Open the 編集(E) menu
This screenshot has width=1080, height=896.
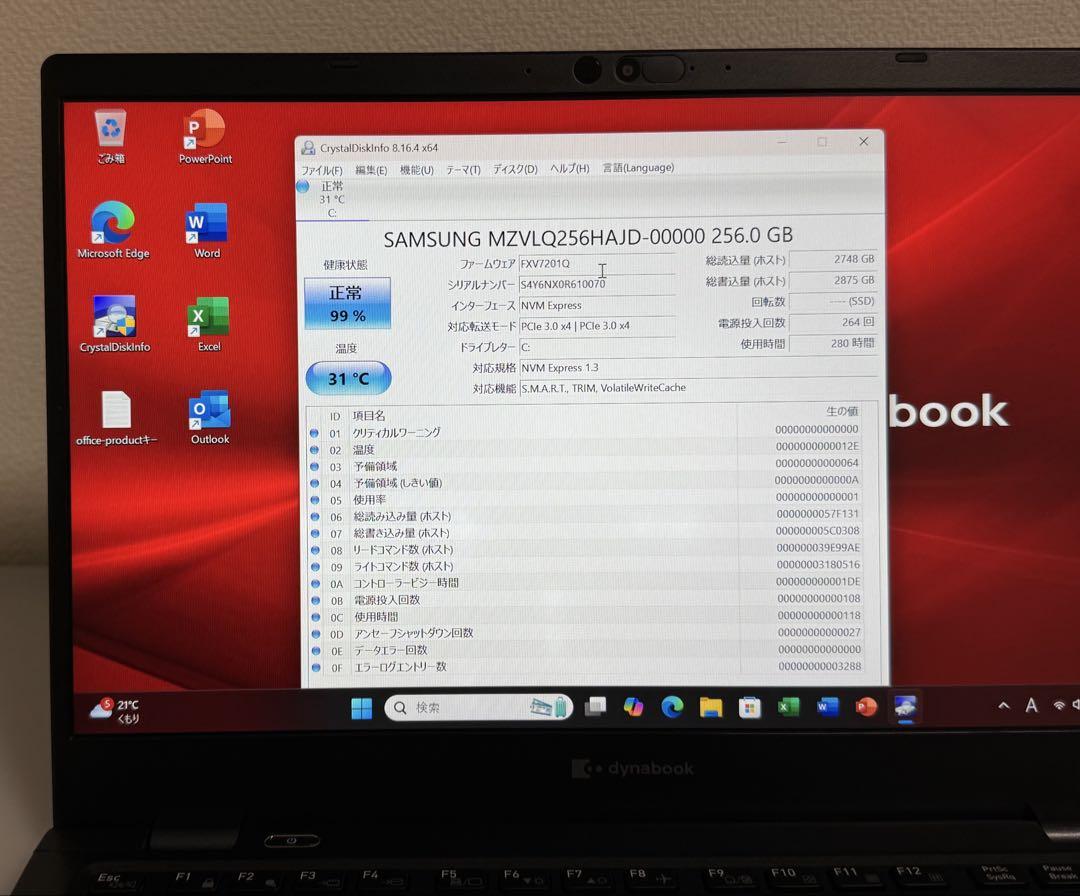[371, 170]
